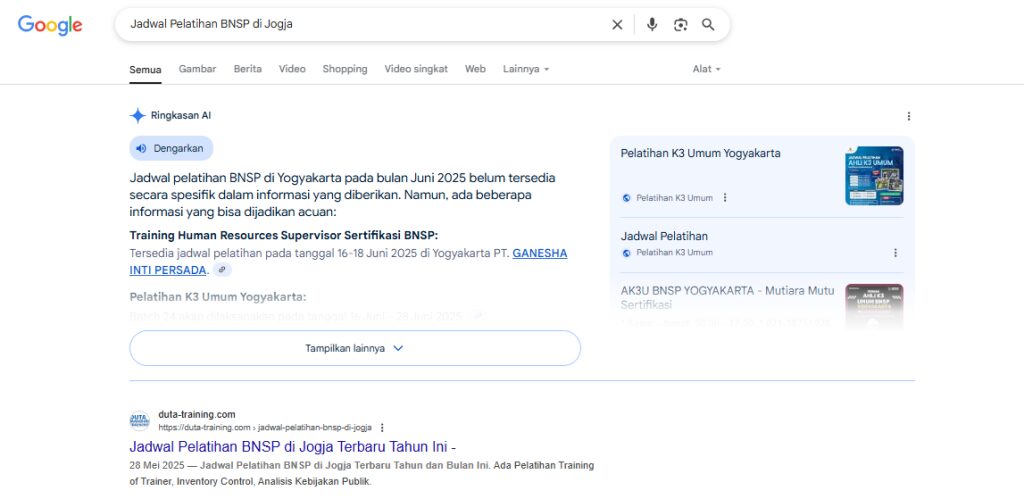The height and width of the screenshot is (499, 1024).
Task: Open AI summary three-dot options menu
Action: pyautogui.click(x=908, y=116)
